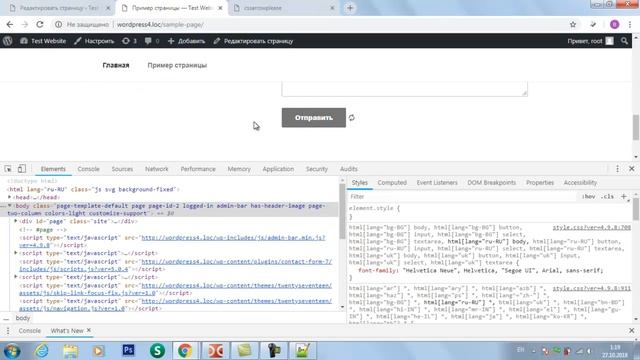Open the DOM Breakpoints tab

pyautogui.click(x=491, y=182)
